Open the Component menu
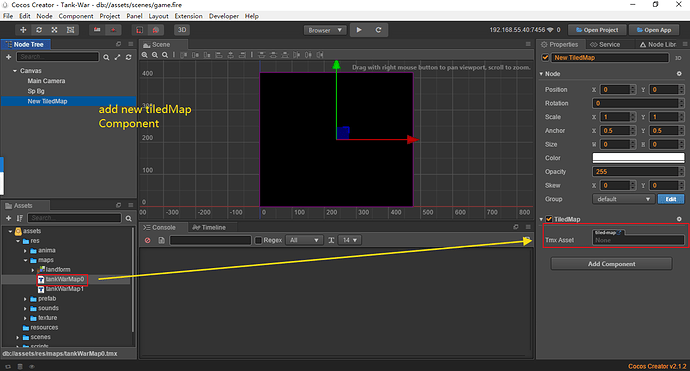 (x=76, y=16)
